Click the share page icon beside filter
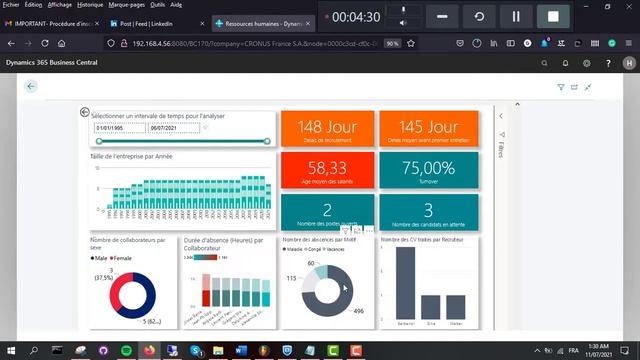The height and width of the screenshot is (360, 640). [574, 87]
